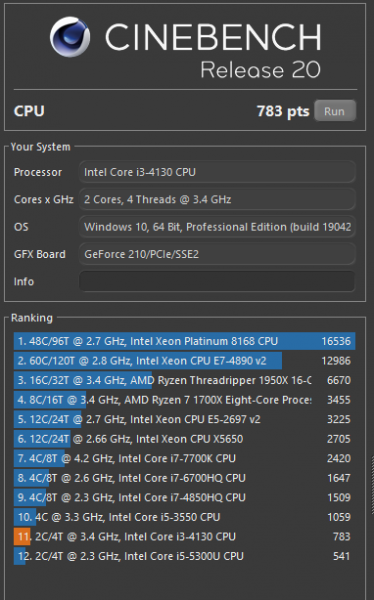The height and width of the screenshot is (600, 374).
Task: Click the score 541 in ranking list
Action: coord(341,556)
